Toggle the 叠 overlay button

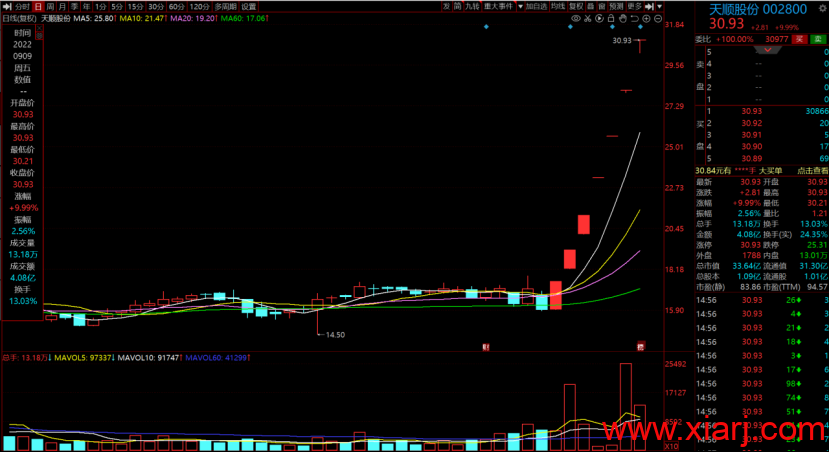point(591,6)
